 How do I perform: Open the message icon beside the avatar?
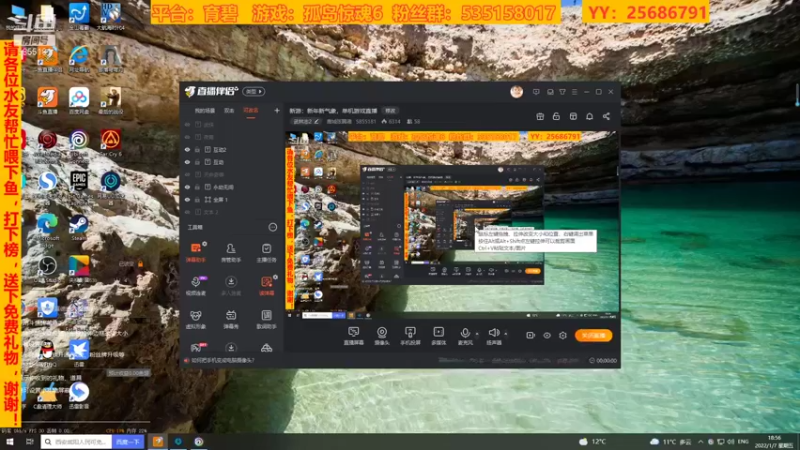pos(536,92)
